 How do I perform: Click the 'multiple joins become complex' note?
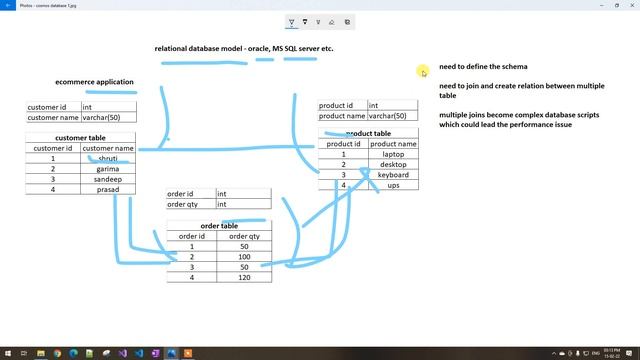click(x=519, y=120)
